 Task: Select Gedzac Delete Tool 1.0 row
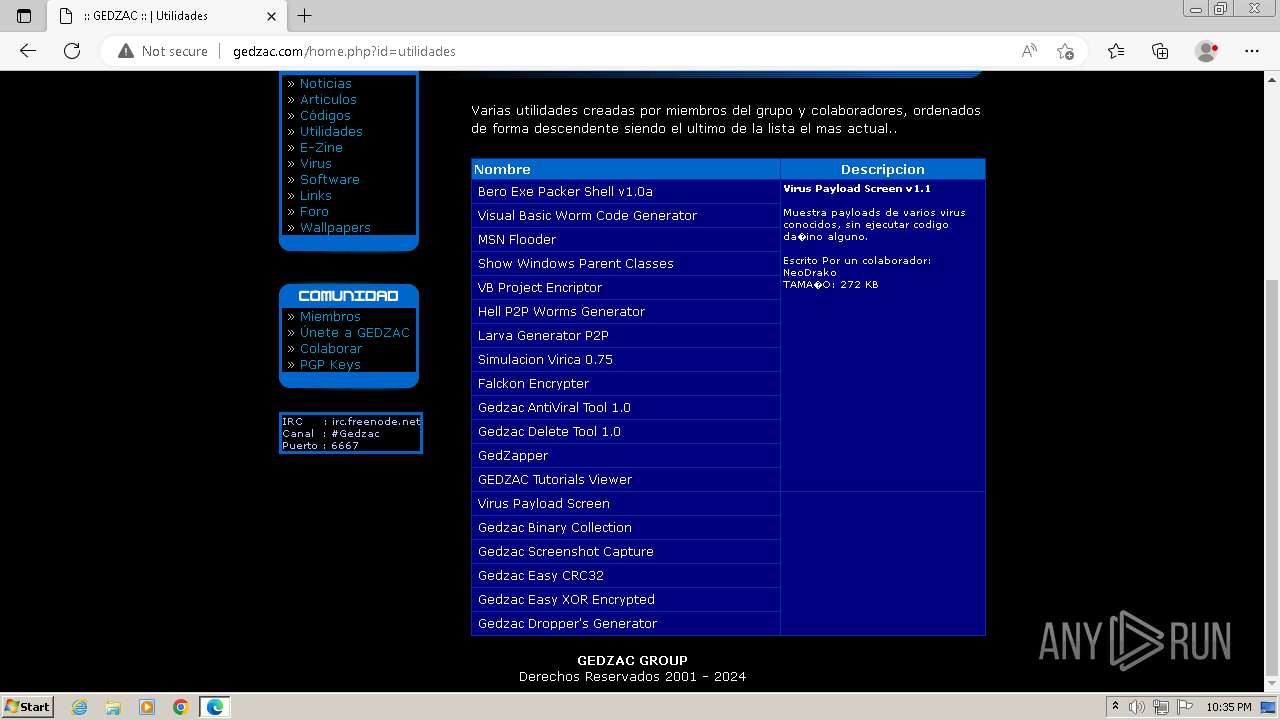[x=625, y=431]
